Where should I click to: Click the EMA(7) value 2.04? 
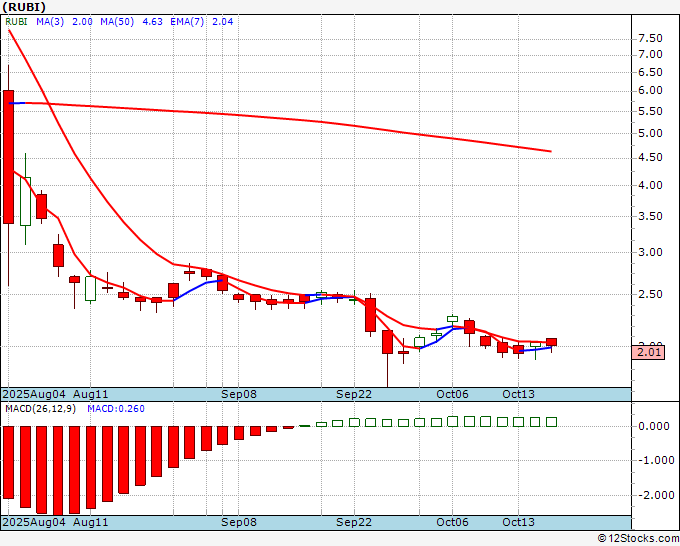(x=222, y=22)
